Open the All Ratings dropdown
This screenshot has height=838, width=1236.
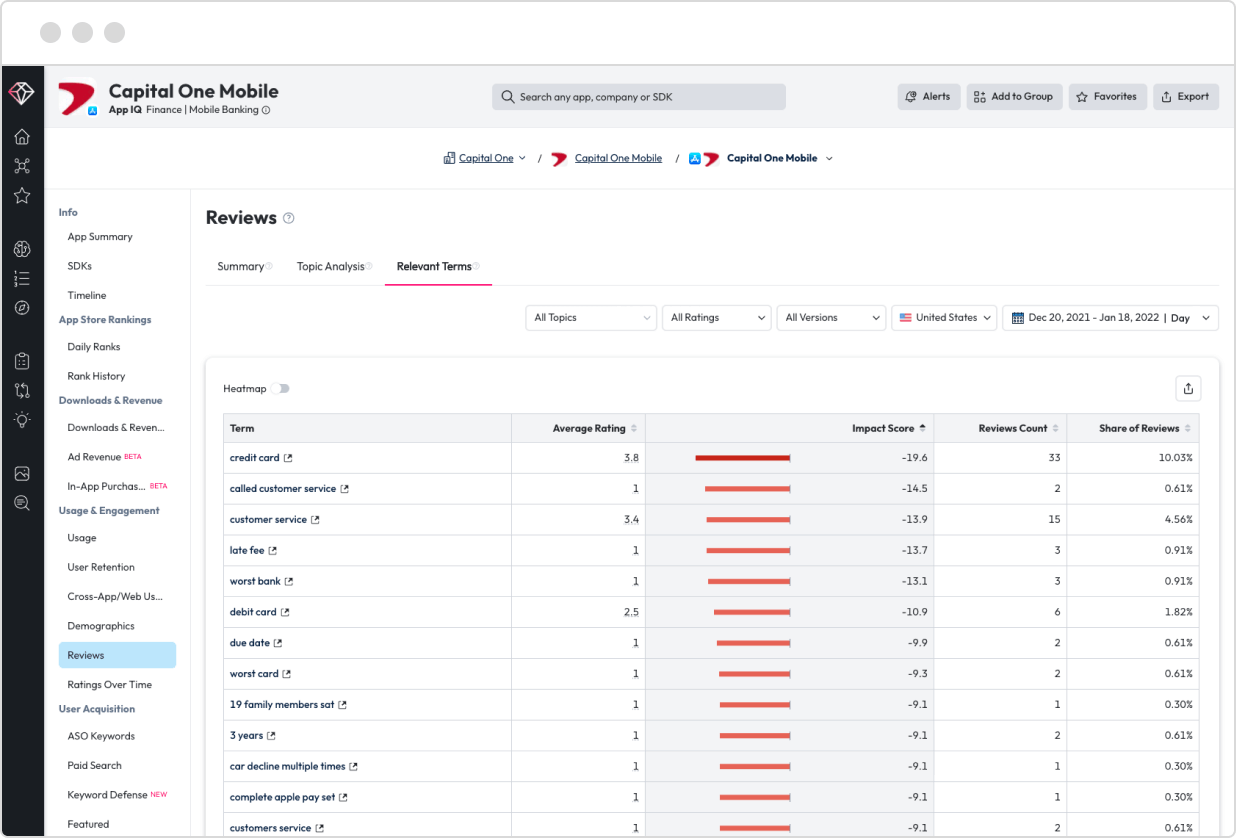717,318
